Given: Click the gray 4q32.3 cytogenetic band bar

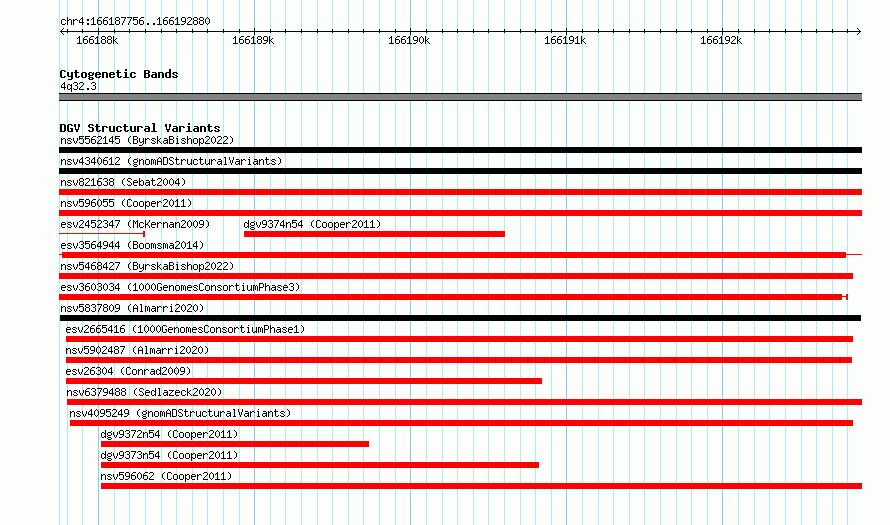Looking at the screenshot, I should coord(460,97).
